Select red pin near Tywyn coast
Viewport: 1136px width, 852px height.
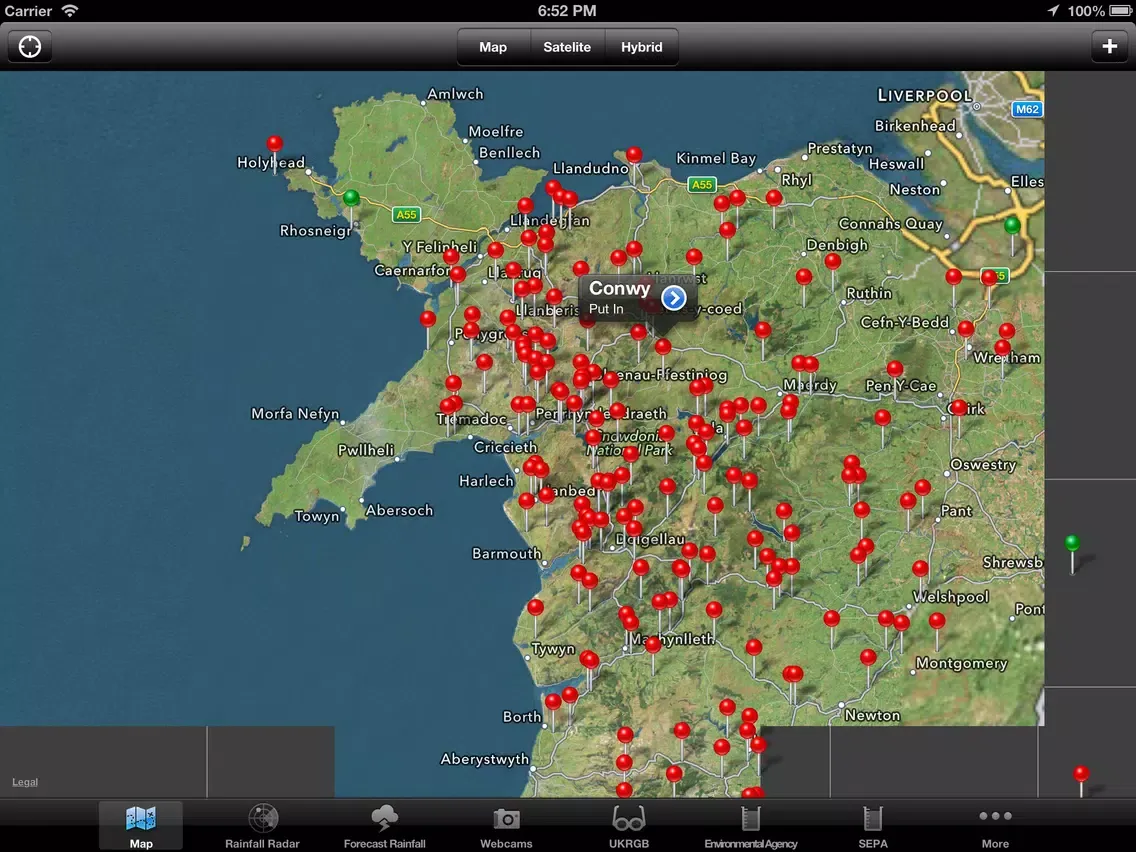pyautogui.click(x=535, y=607)
